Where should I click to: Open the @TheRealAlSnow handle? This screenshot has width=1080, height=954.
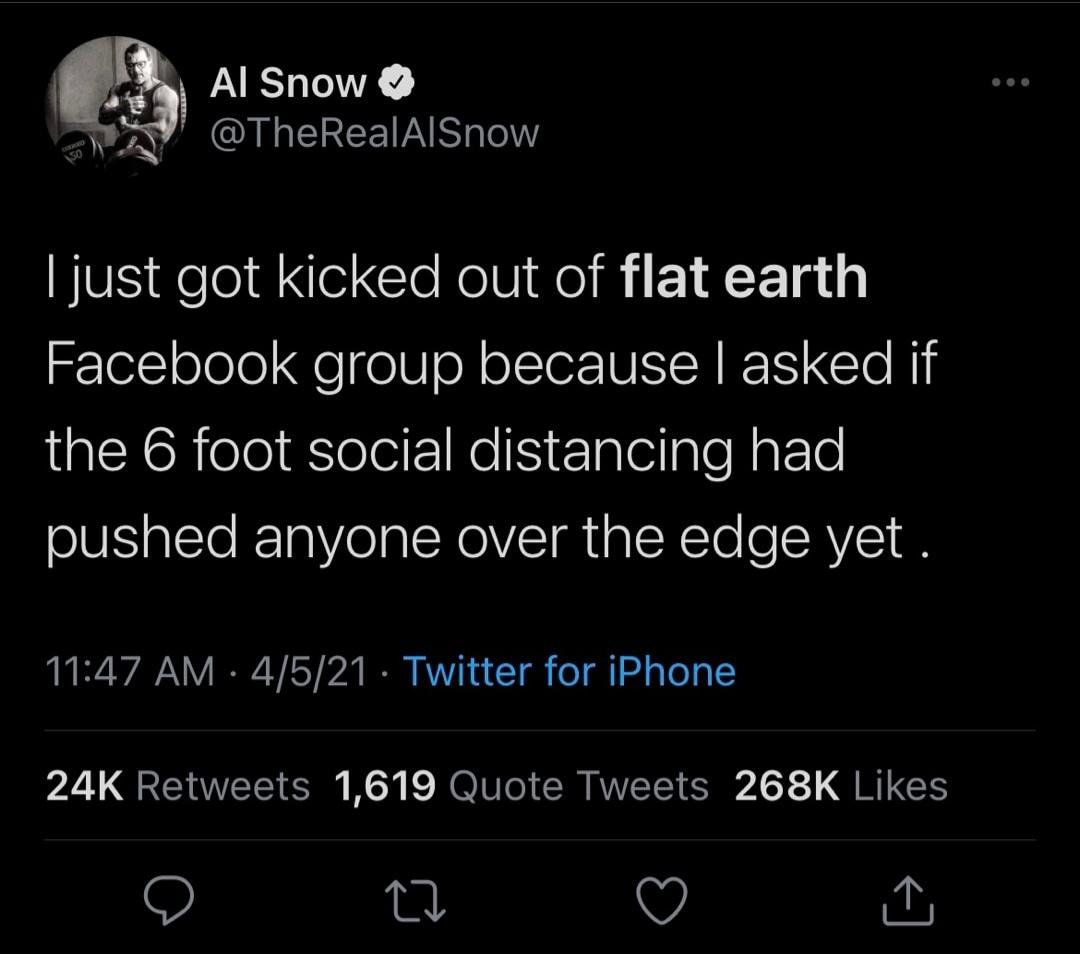click(374, 133)
